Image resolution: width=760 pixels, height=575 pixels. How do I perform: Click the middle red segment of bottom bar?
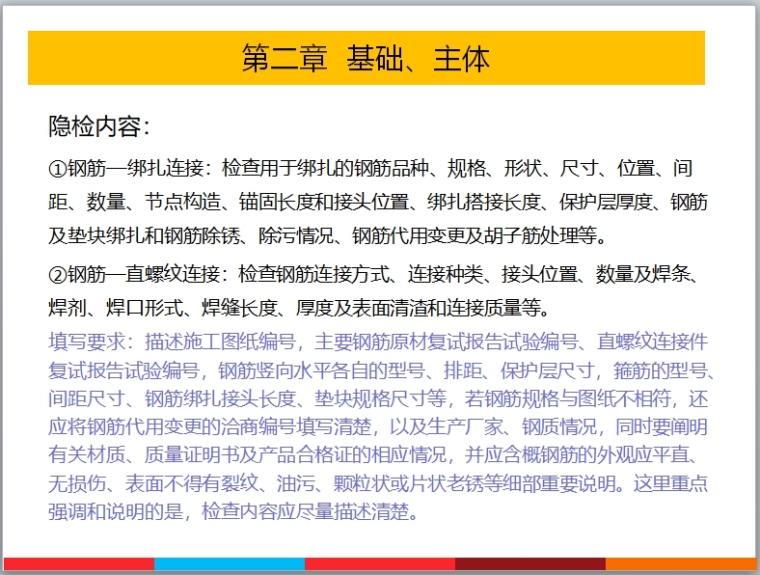tap(380, 564)
